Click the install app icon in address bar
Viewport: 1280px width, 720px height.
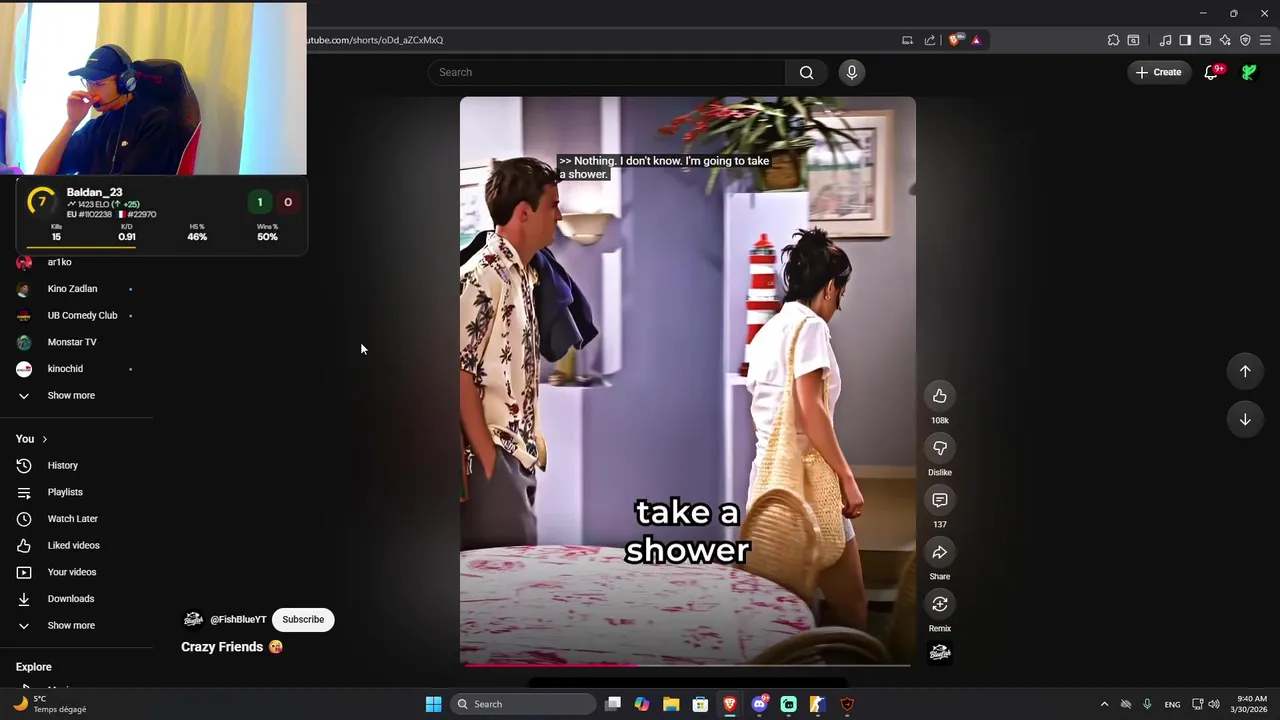point(907,40)
